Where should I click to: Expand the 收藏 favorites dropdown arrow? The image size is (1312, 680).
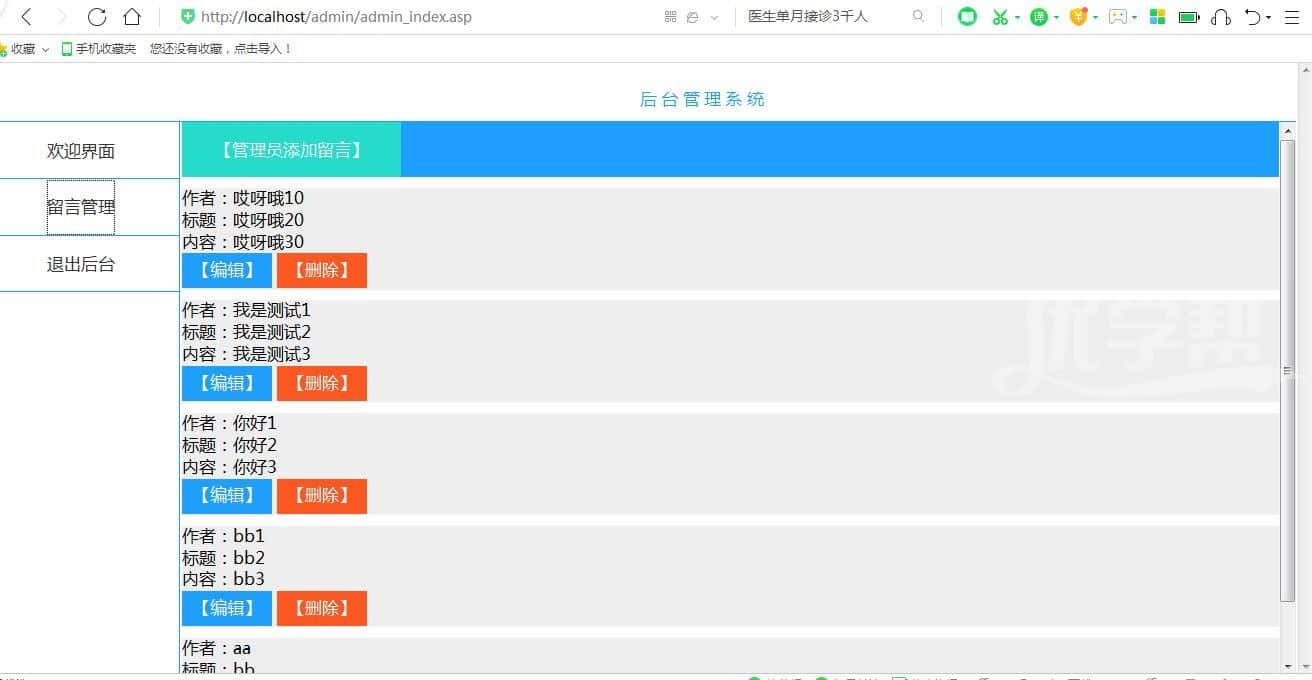(x=45, y=49)
